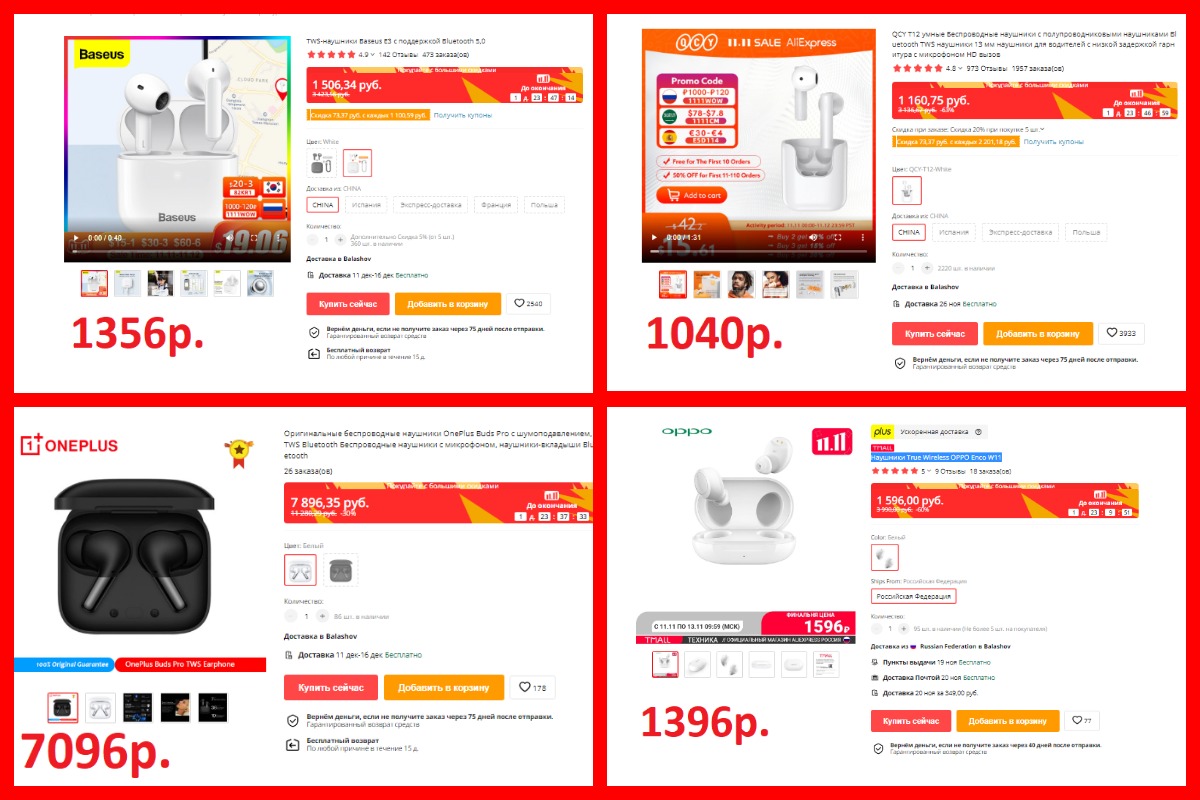Click Получить купоны link on the Baseus listing

[x=463, y=115]
